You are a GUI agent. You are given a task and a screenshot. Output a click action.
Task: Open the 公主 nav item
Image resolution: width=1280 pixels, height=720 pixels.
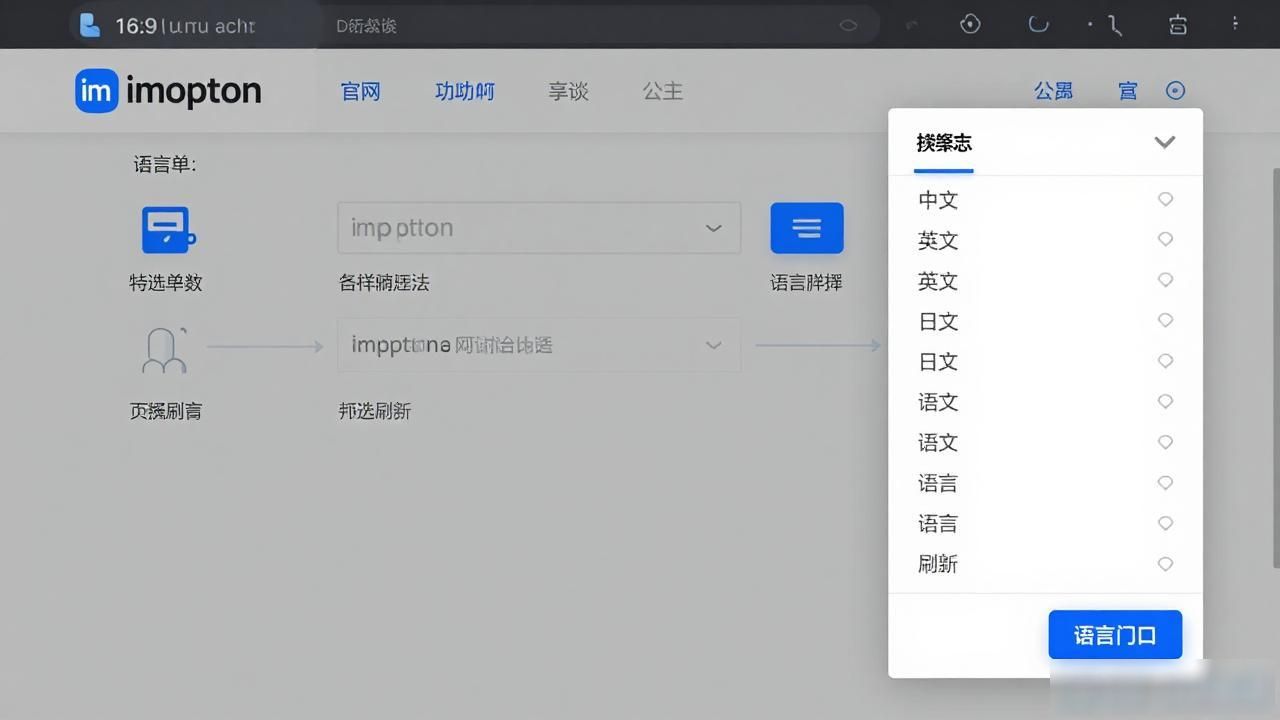point(662,91)
